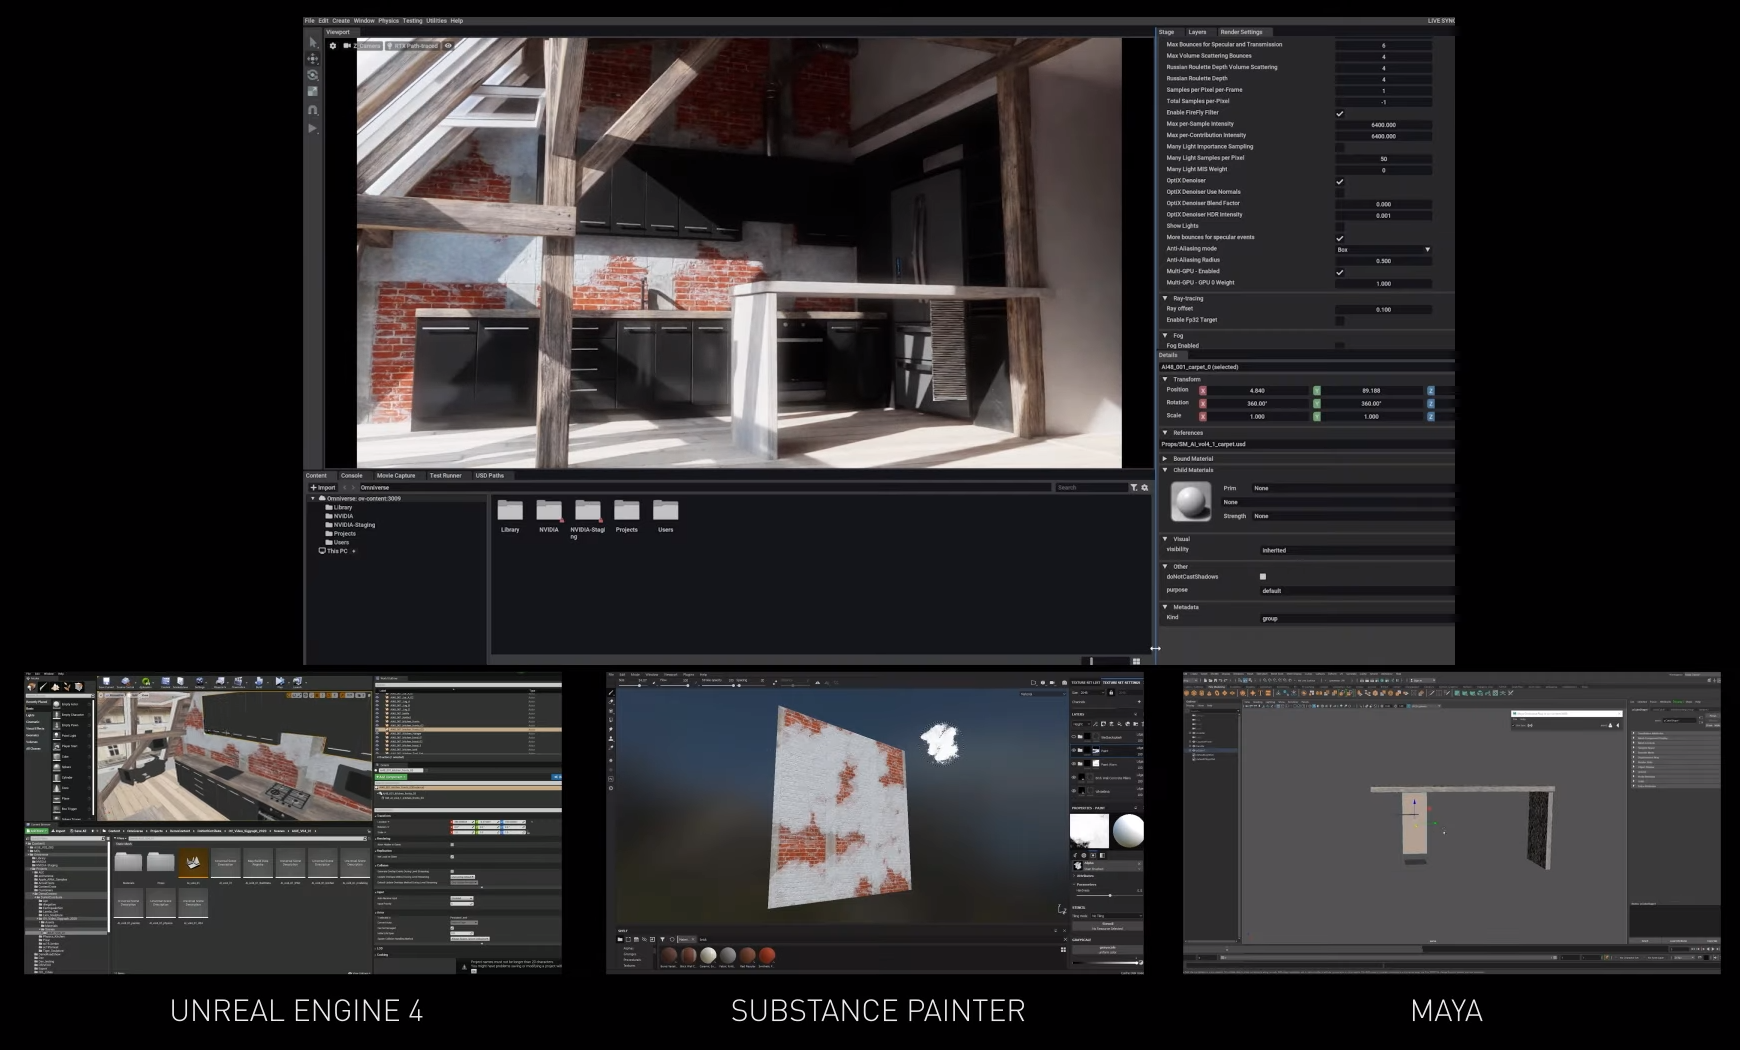
Task: Switch to the Movie Capture tab
Action: (x=396, y=476)
